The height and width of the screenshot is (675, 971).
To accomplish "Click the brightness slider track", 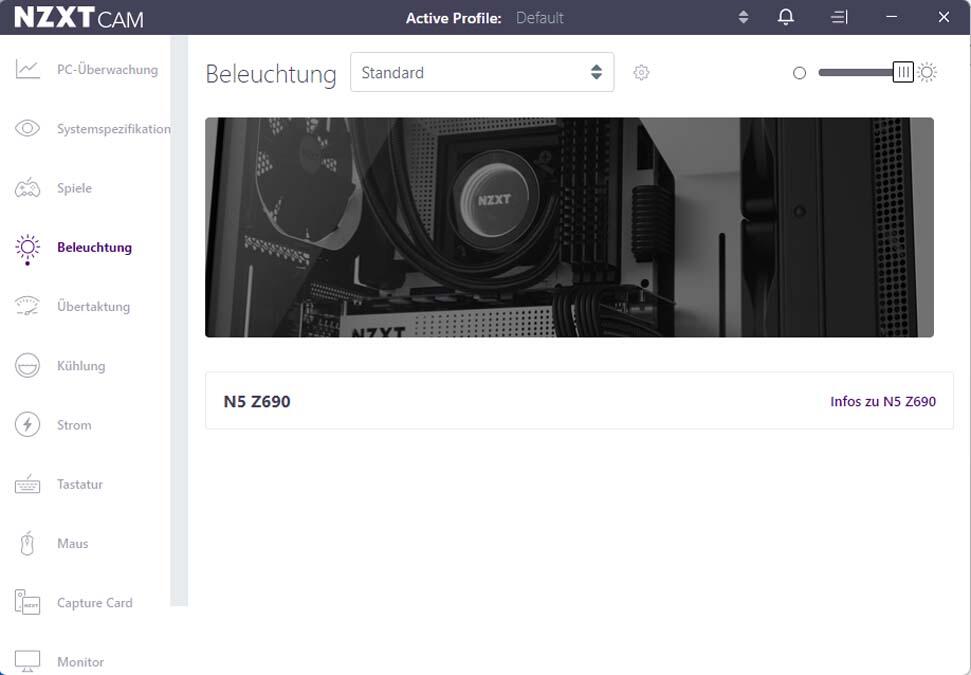I will (x=856, y=72).
